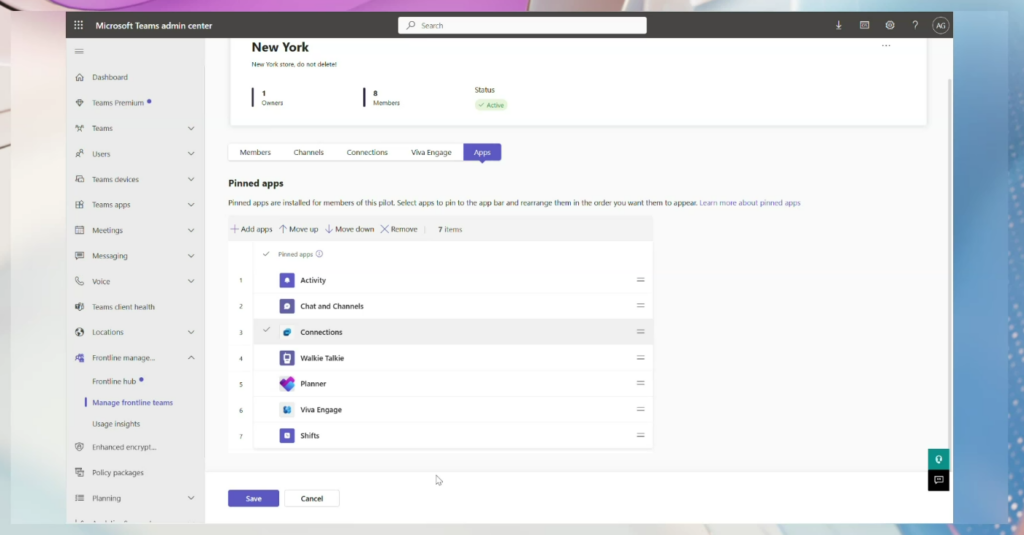The image size is (1024, 535).
Task: Expand the Voice chevron
Action: (x=191, y=281)
